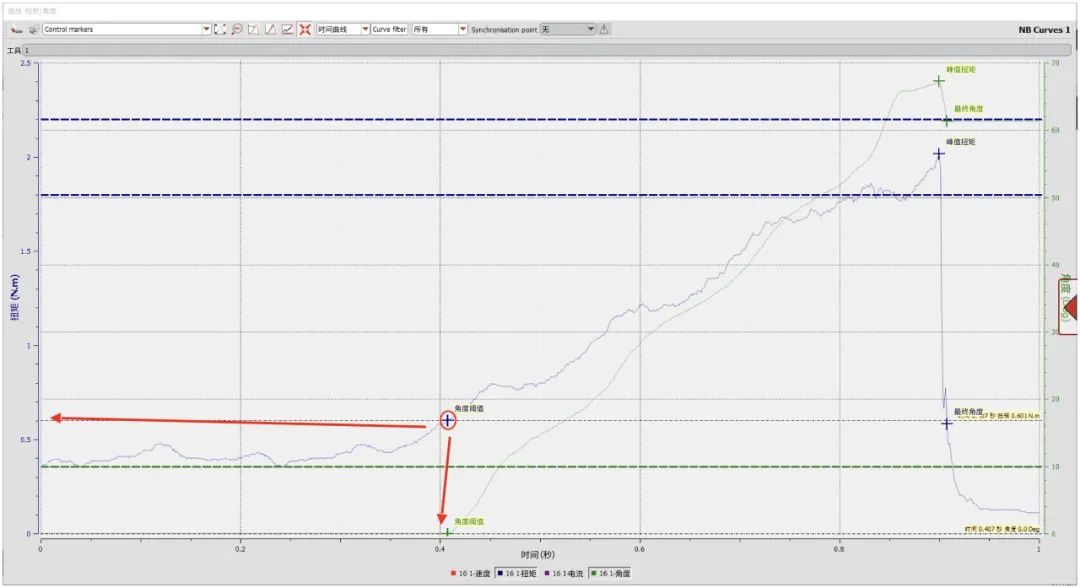Click the NB Curves 1 label

(x=1044, y=30)
